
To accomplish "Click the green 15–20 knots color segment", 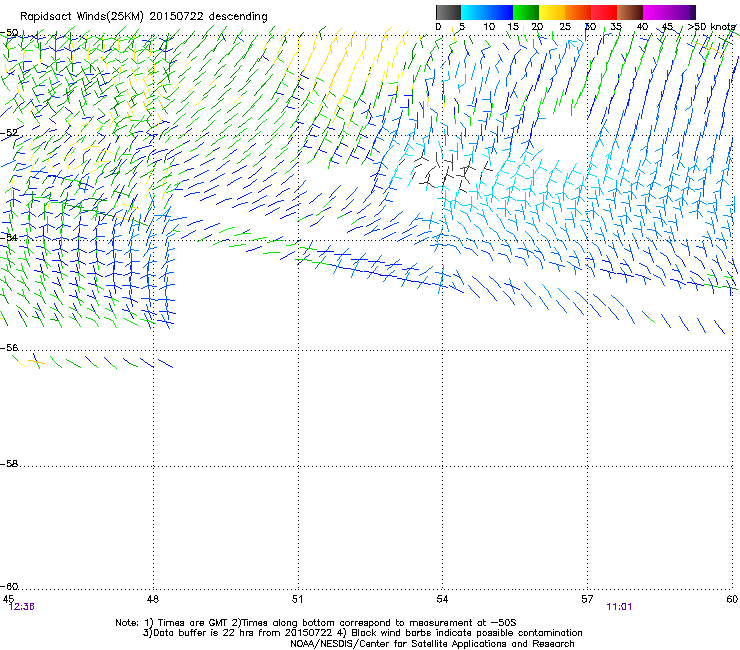I will (x=526, y=12).
